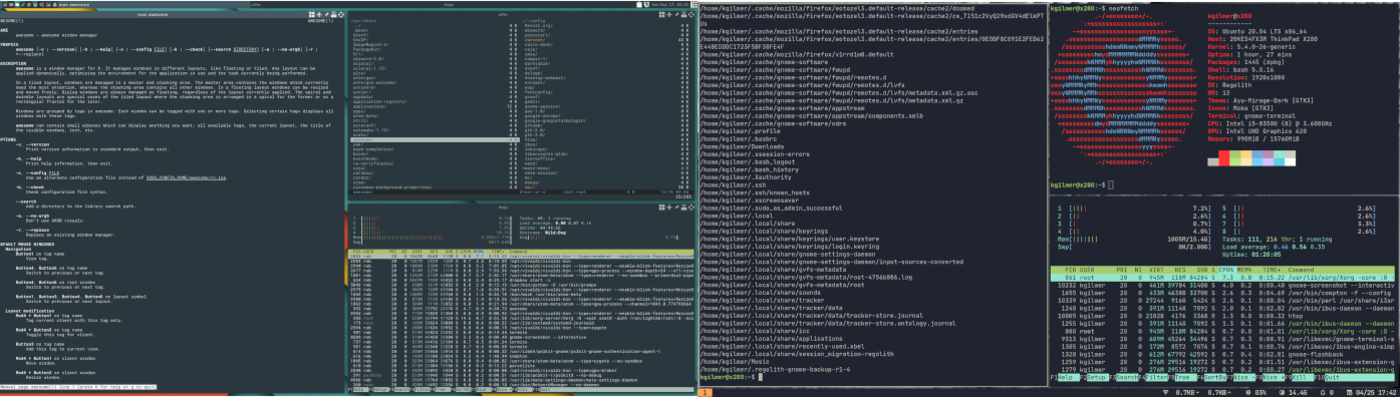Viewport: 1400px width, 397px height.
Task: Select highlighted Xorg row with PID 861
Action: tap(1224, 277)
